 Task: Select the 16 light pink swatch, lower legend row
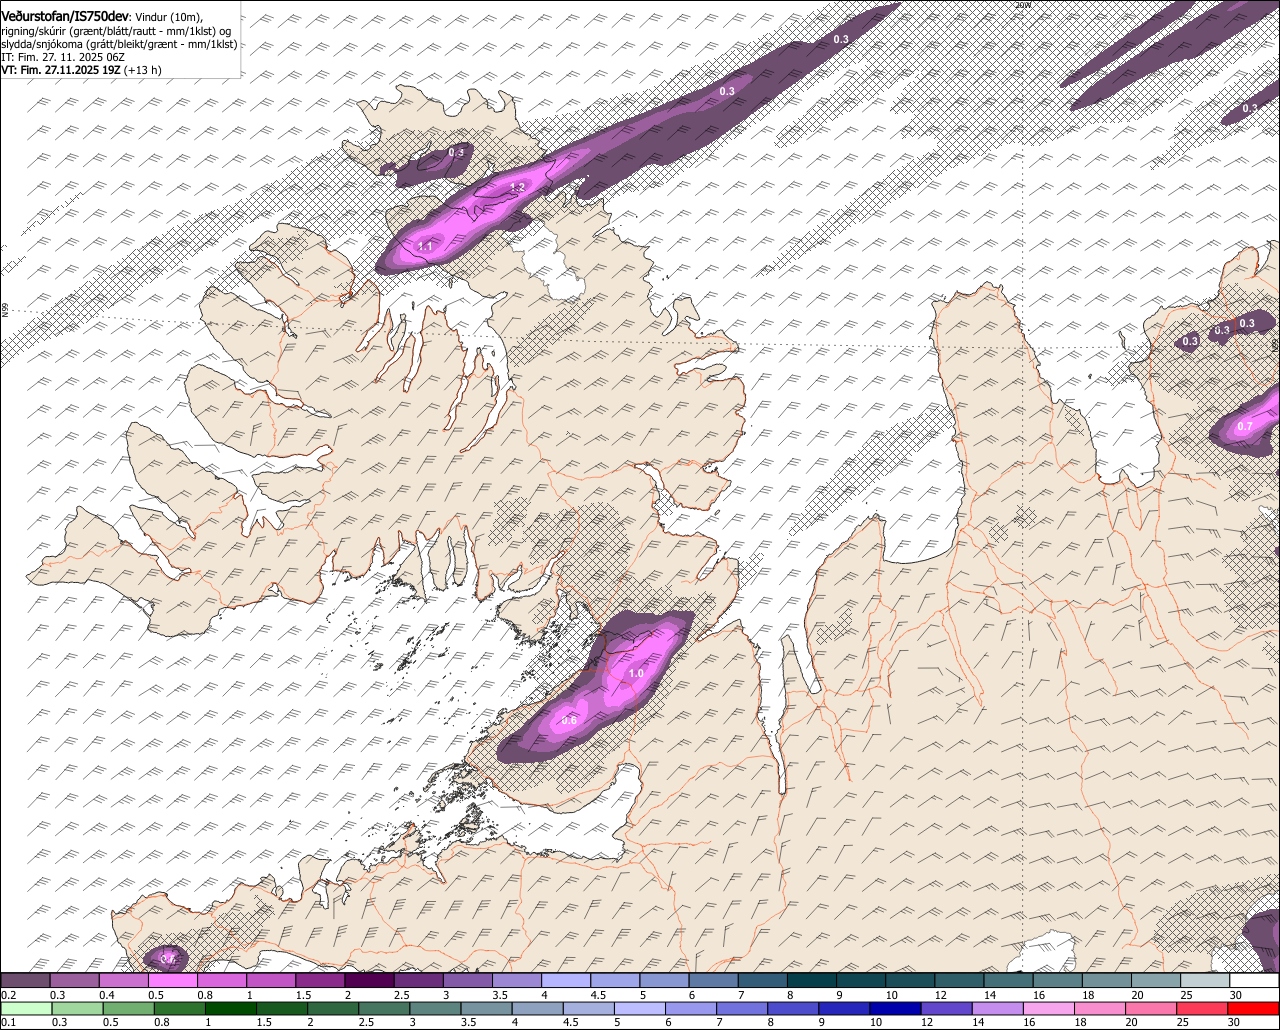(x=1048, y=1008)
